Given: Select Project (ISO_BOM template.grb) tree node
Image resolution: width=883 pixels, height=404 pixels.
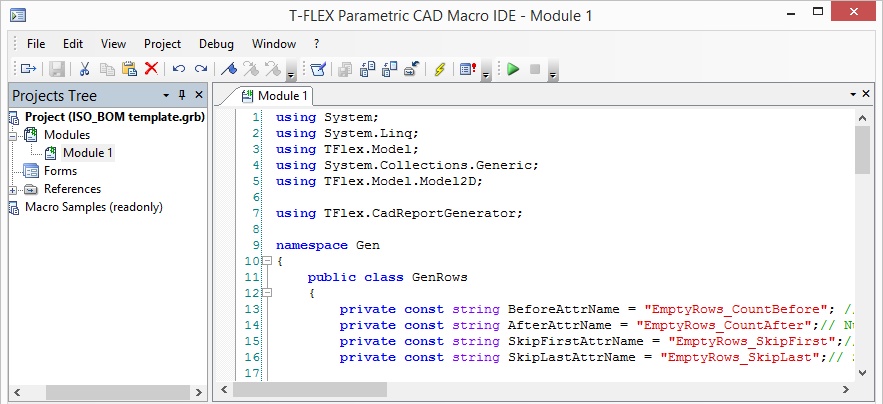Looking at the screenshot, I should point(114,117).
